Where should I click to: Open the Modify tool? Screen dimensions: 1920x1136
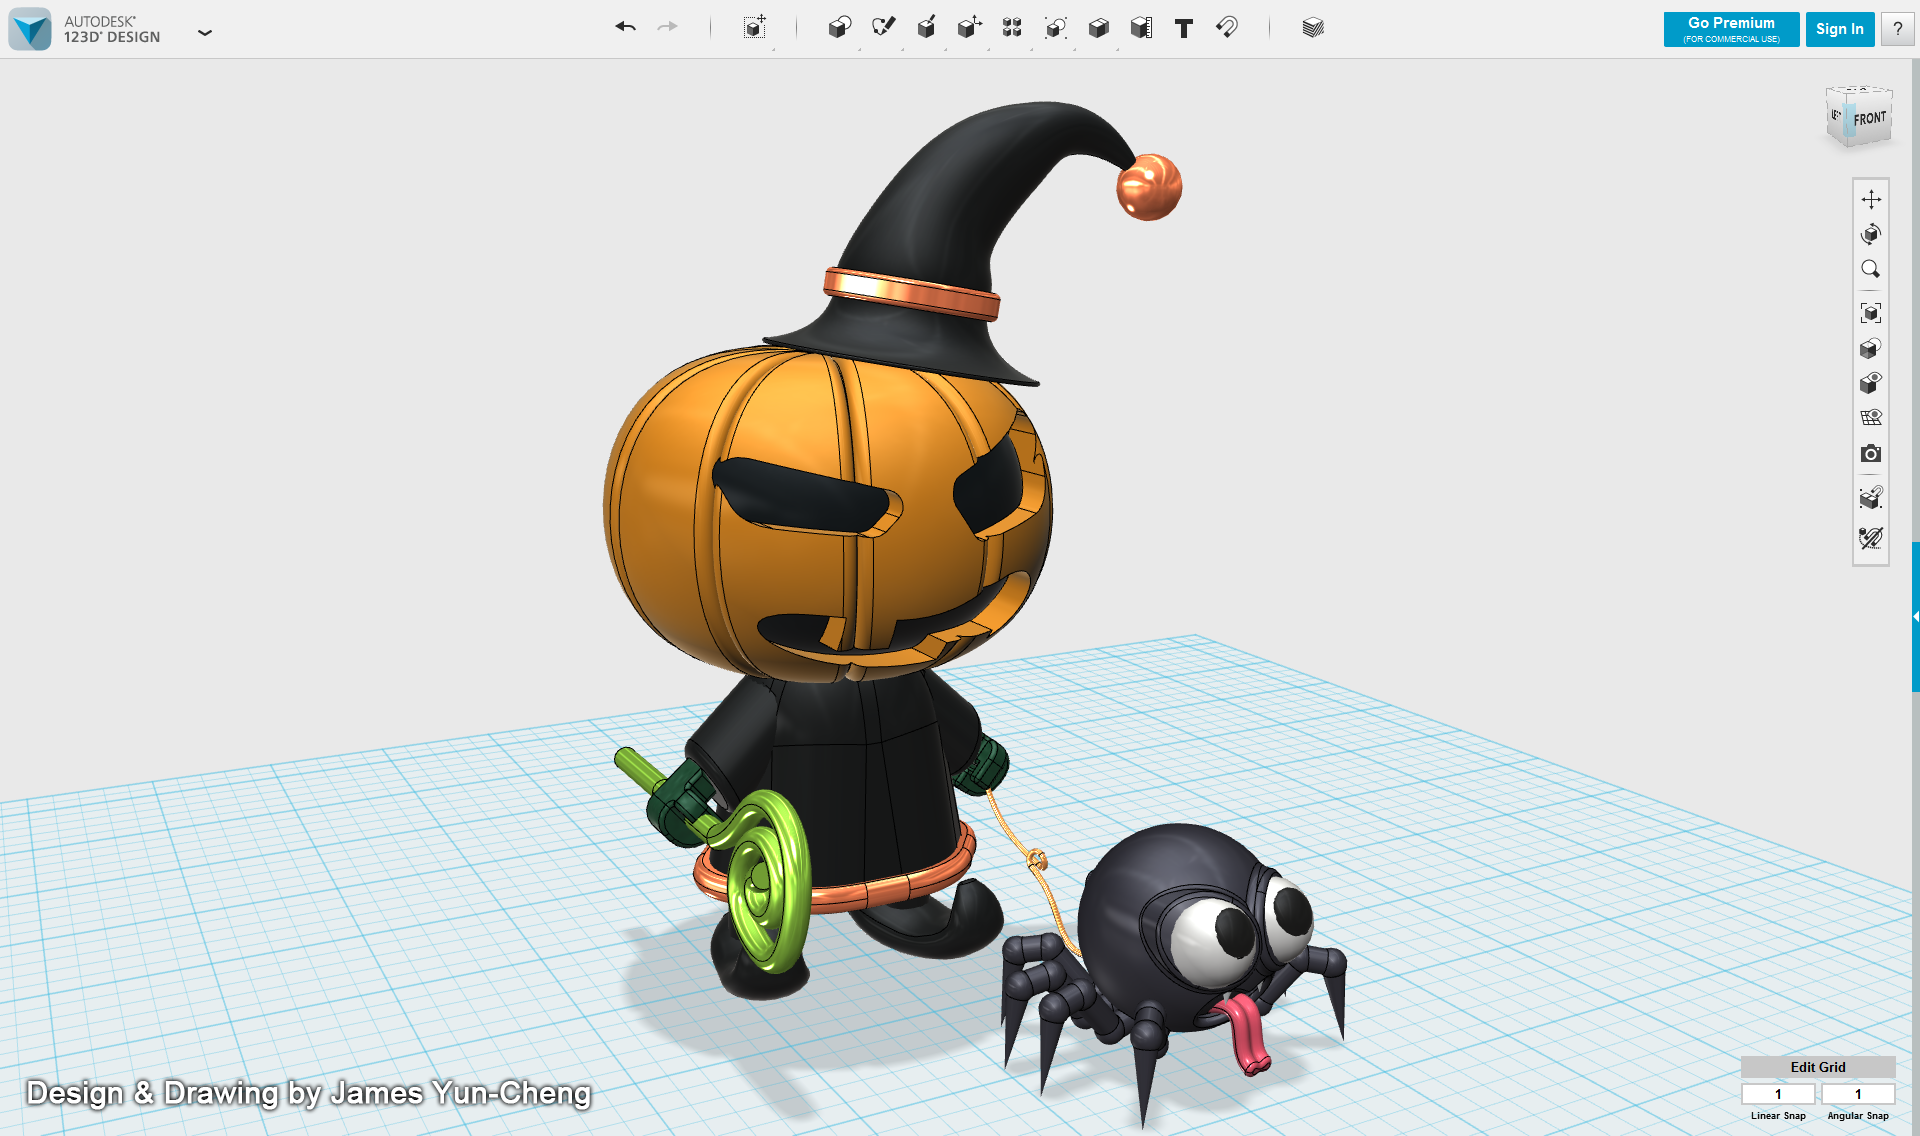pyautogui.click(x=969, y=27)
